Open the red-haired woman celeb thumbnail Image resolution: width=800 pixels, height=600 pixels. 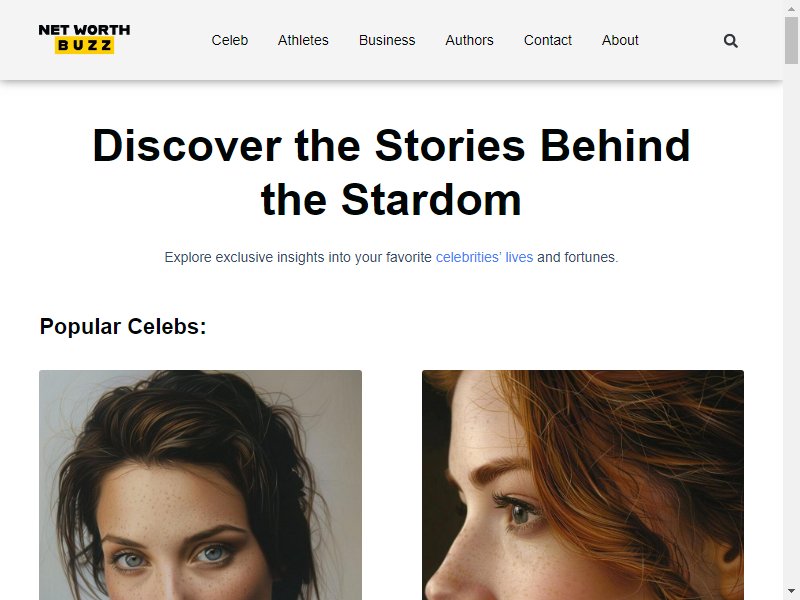[583, 485]
